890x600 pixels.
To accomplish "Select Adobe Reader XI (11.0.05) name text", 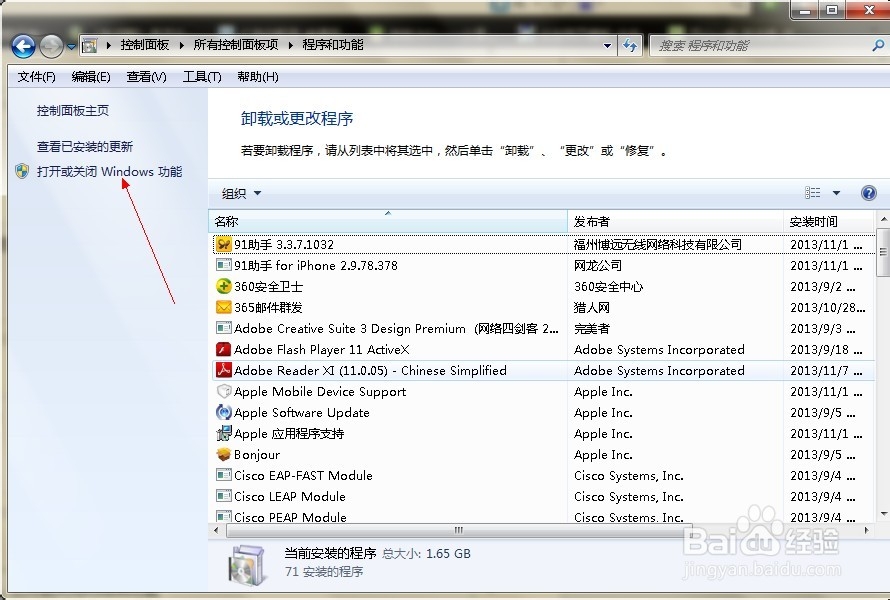I will point(370,371).
